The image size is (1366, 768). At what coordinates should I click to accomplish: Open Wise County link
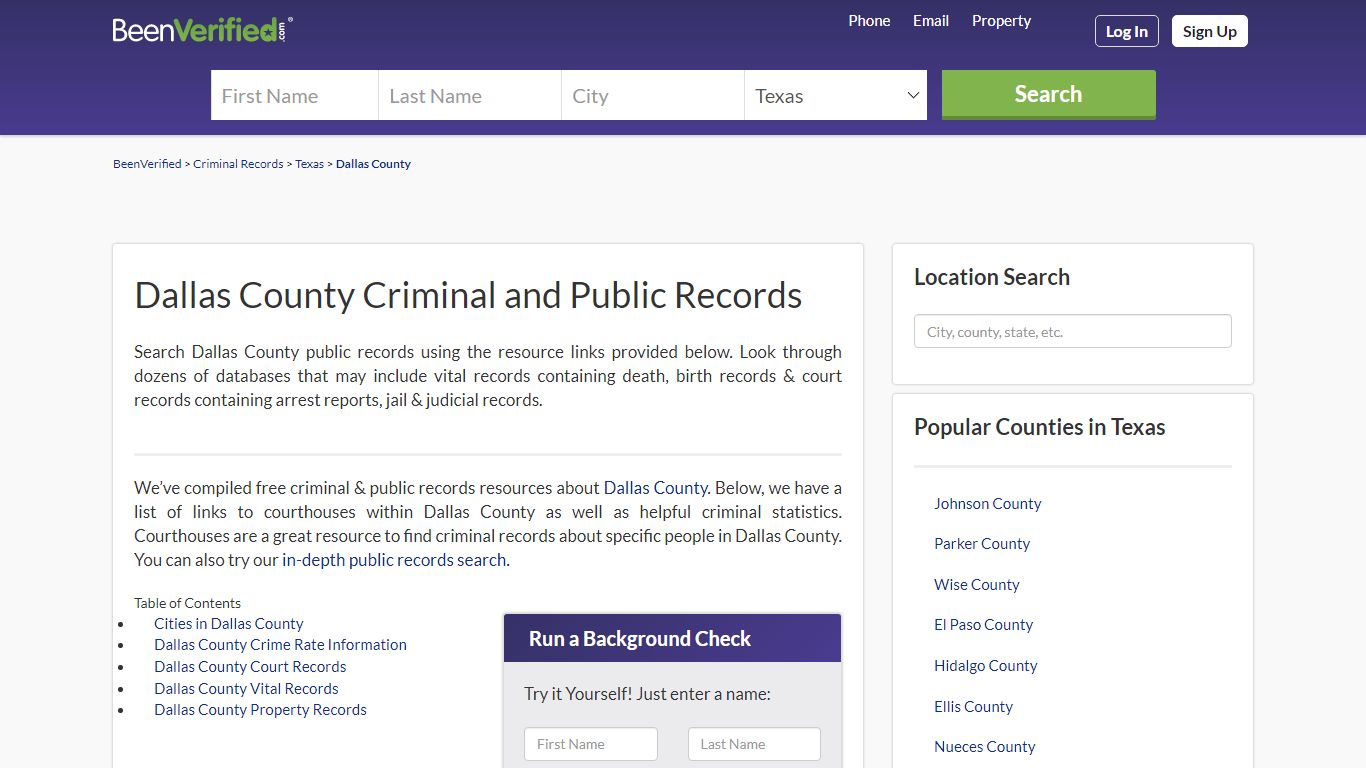tap(977, 585)
